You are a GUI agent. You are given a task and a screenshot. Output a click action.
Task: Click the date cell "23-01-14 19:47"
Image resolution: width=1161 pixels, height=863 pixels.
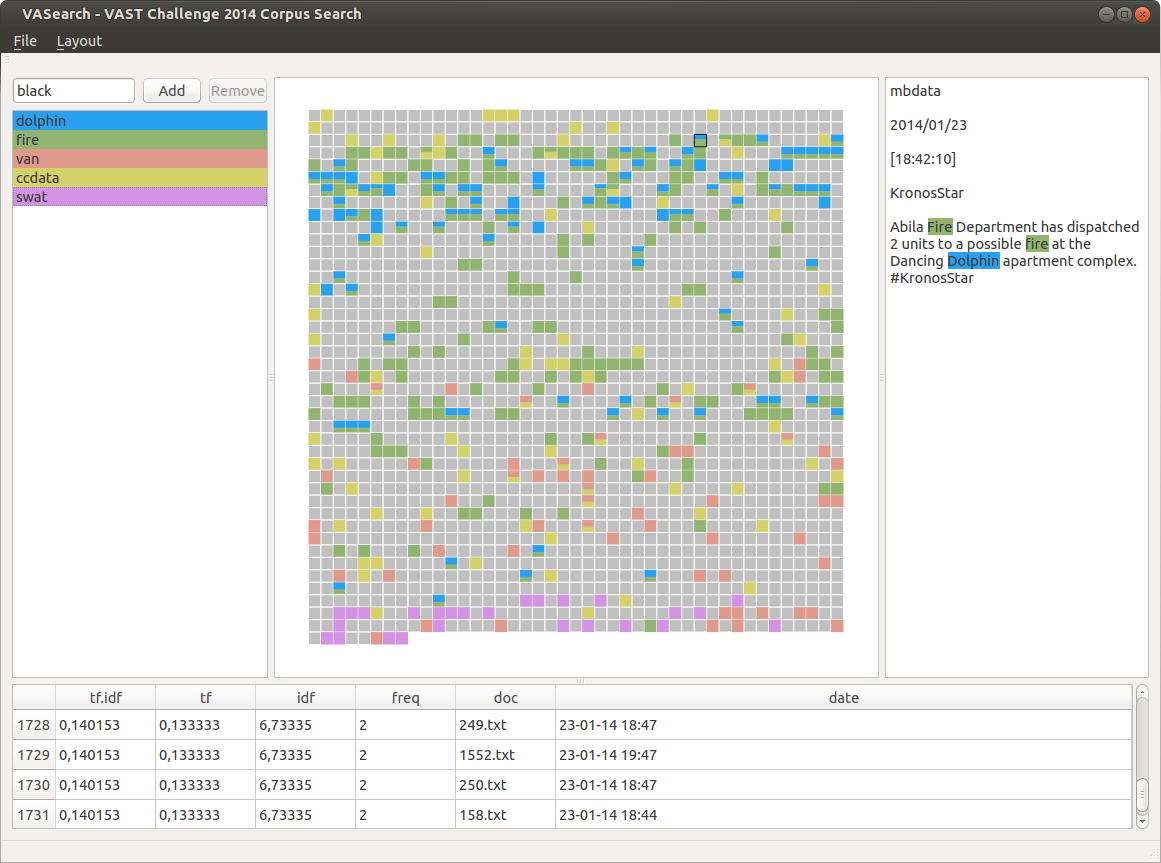click(x=843, y=755)
